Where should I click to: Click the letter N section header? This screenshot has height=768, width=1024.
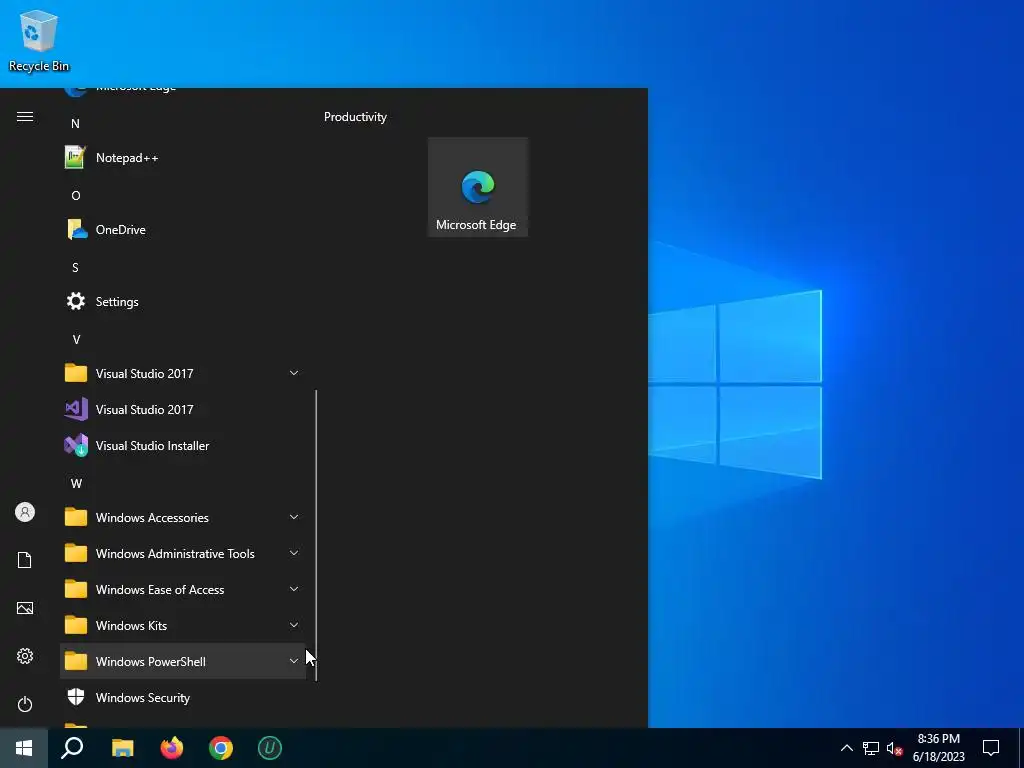(x=75, y=123)
